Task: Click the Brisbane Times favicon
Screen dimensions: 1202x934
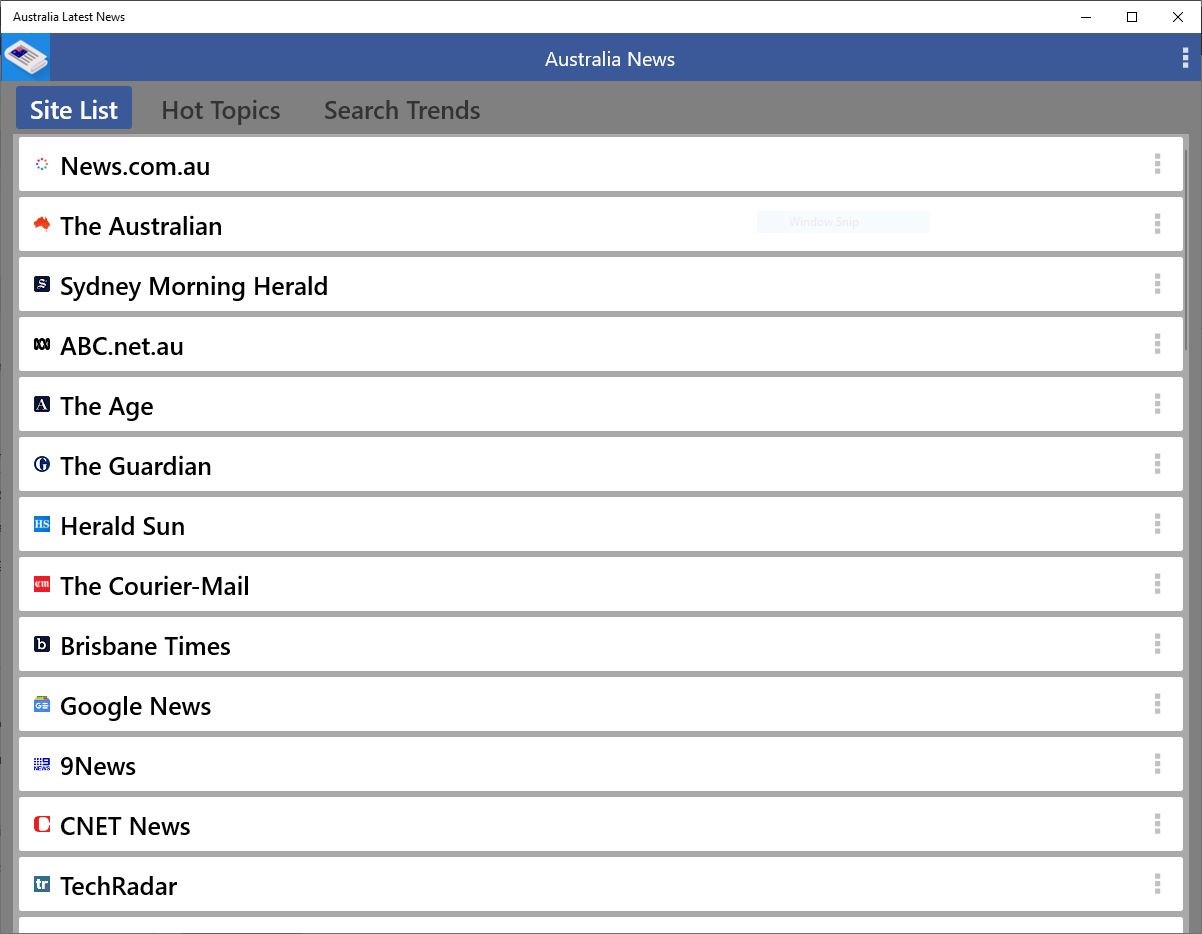Action: point(42,644)
